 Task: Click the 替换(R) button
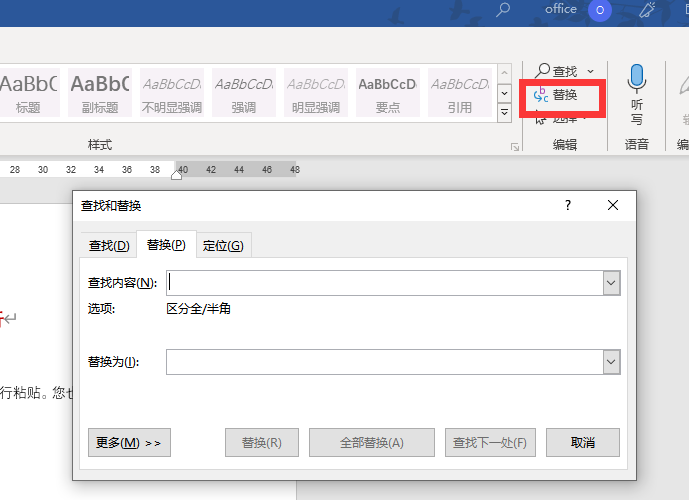(x=262, y=442)
